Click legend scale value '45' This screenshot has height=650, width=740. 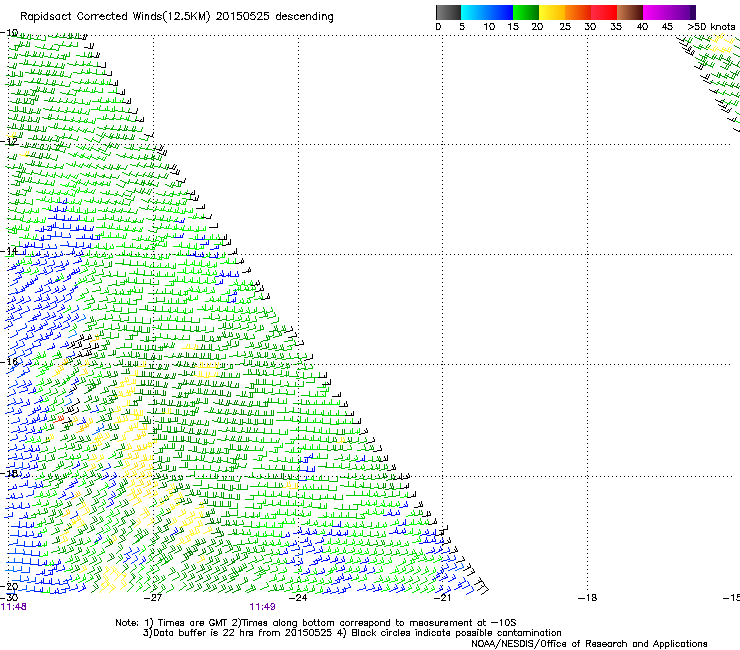pyautogui.click(x=667, y=27)
